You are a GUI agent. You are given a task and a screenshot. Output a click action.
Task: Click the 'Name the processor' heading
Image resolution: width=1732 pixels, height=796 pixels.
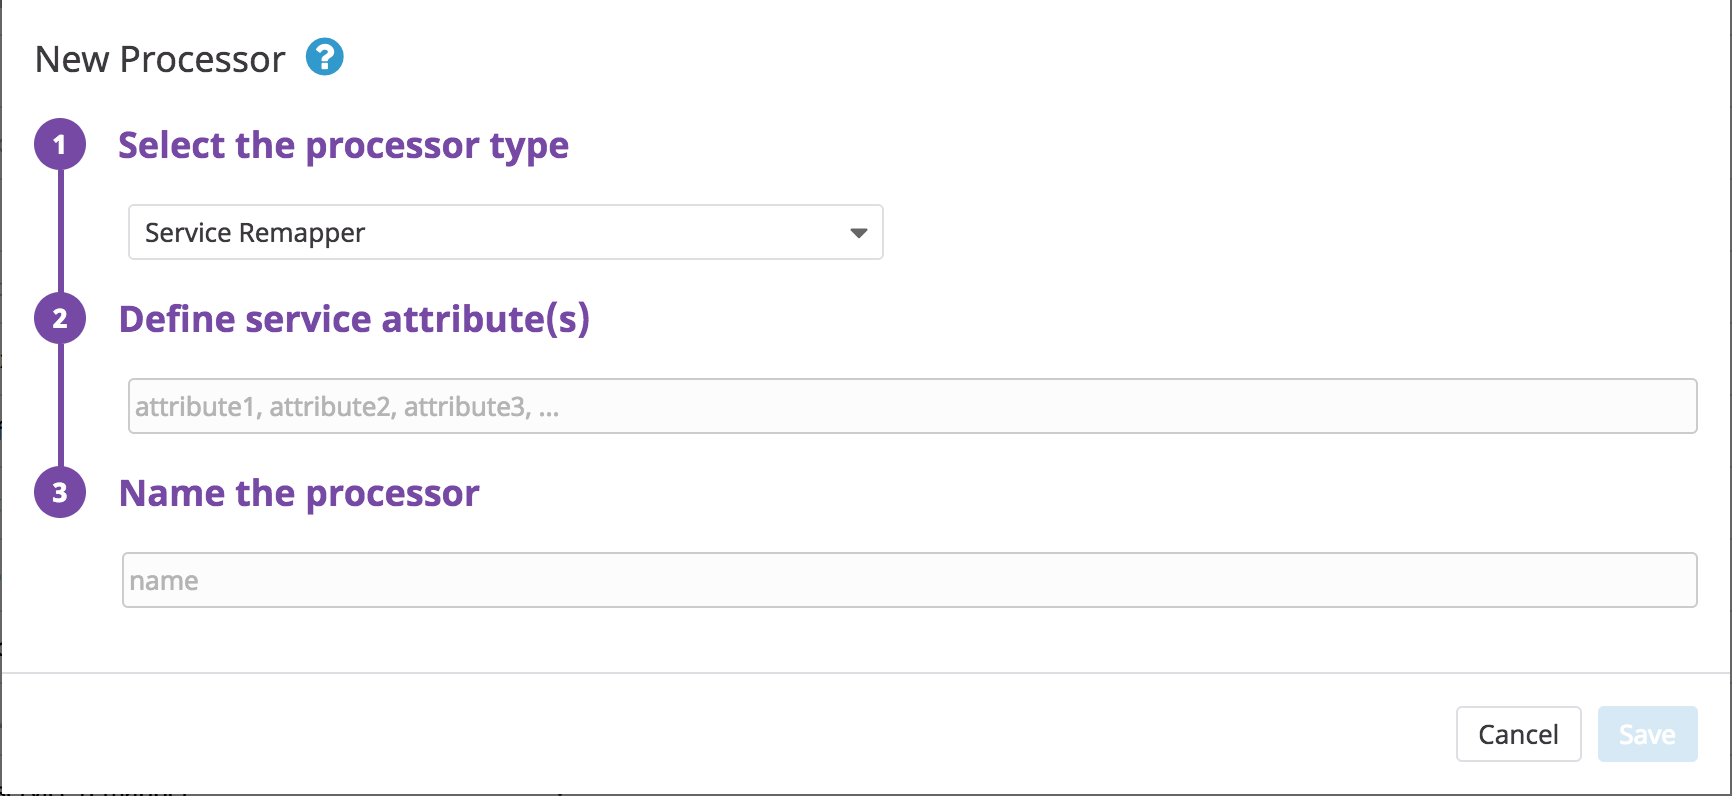(299, 493)
